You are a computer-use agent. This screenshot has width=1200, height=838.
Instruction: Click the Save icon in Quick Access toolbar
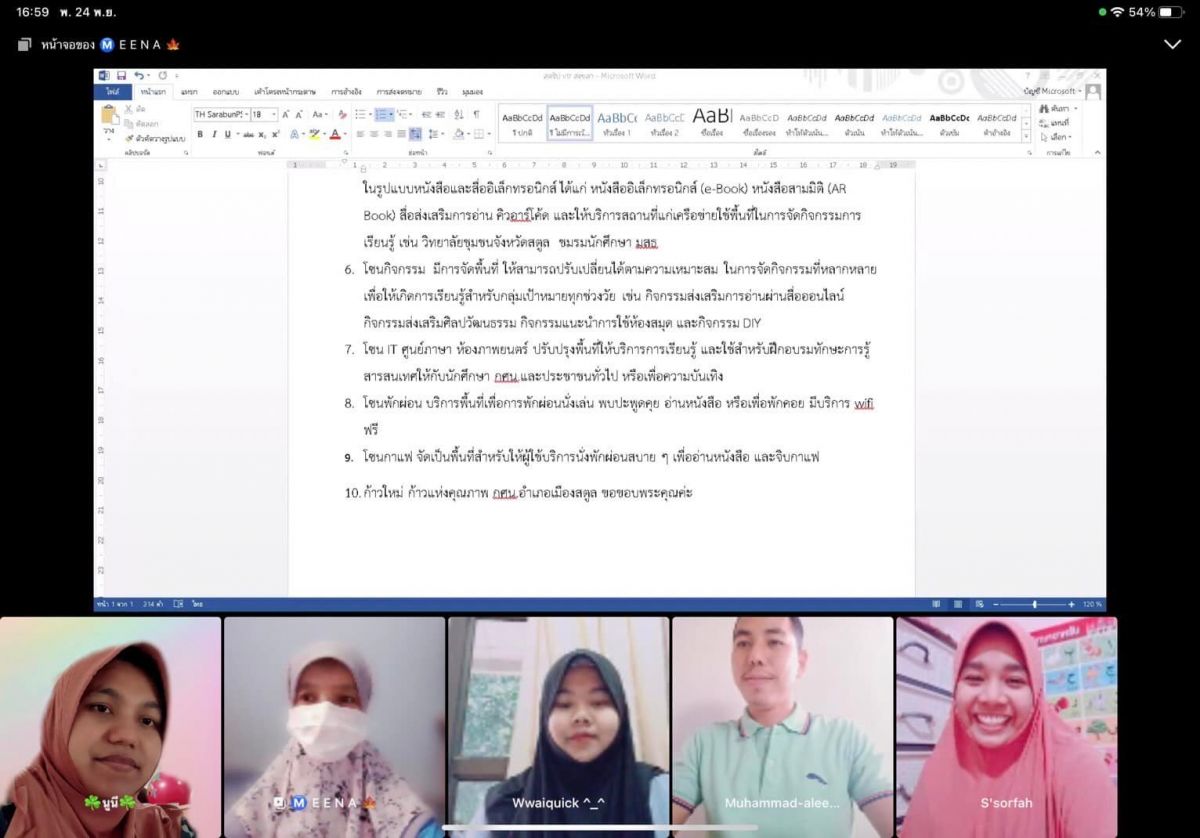point(121,76)
